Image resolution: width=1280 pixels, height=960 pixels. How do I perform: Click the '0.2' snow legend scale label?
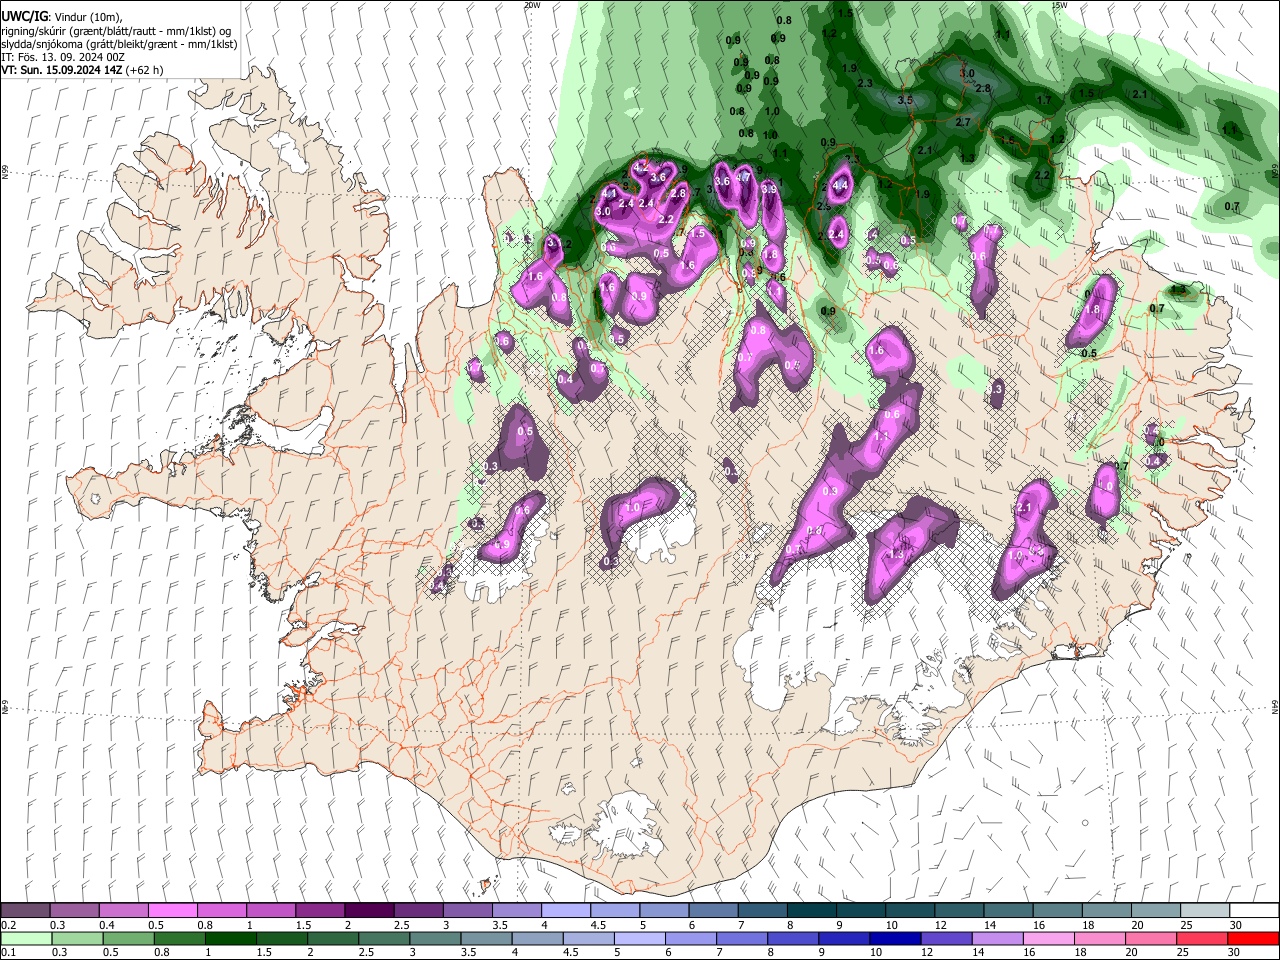click(8, 925)
